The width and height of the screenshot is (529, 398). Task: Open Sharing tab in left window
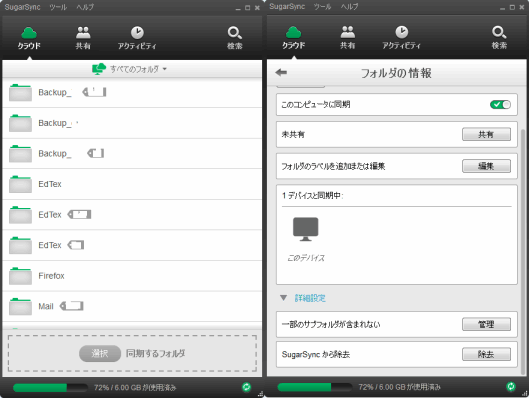pyautogui.click(x=83, y=38)
